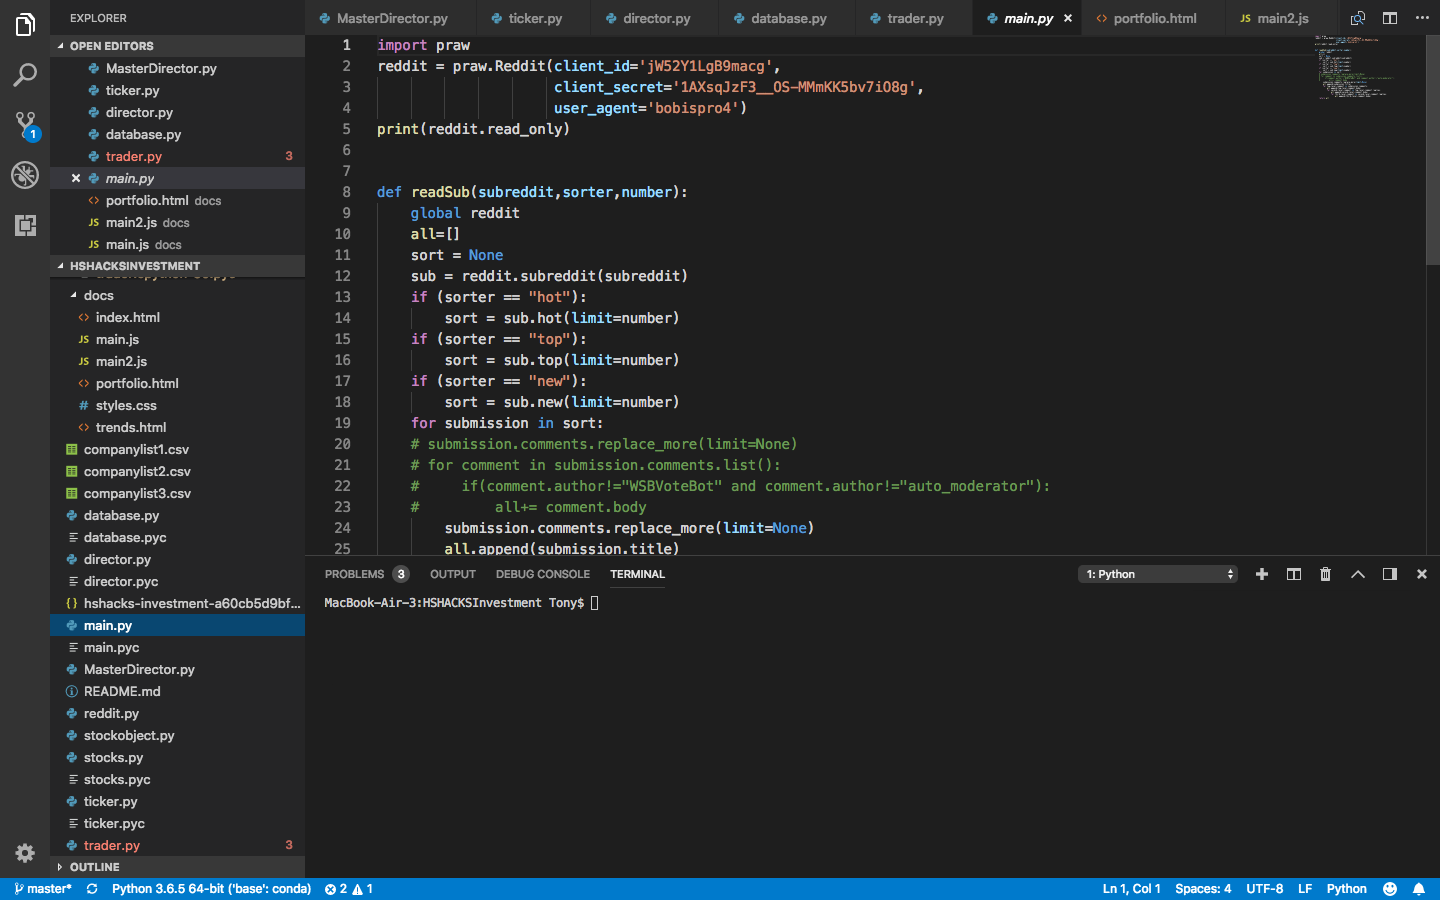
Task: Open the Manage gear icon
Action: click(25, 853)
